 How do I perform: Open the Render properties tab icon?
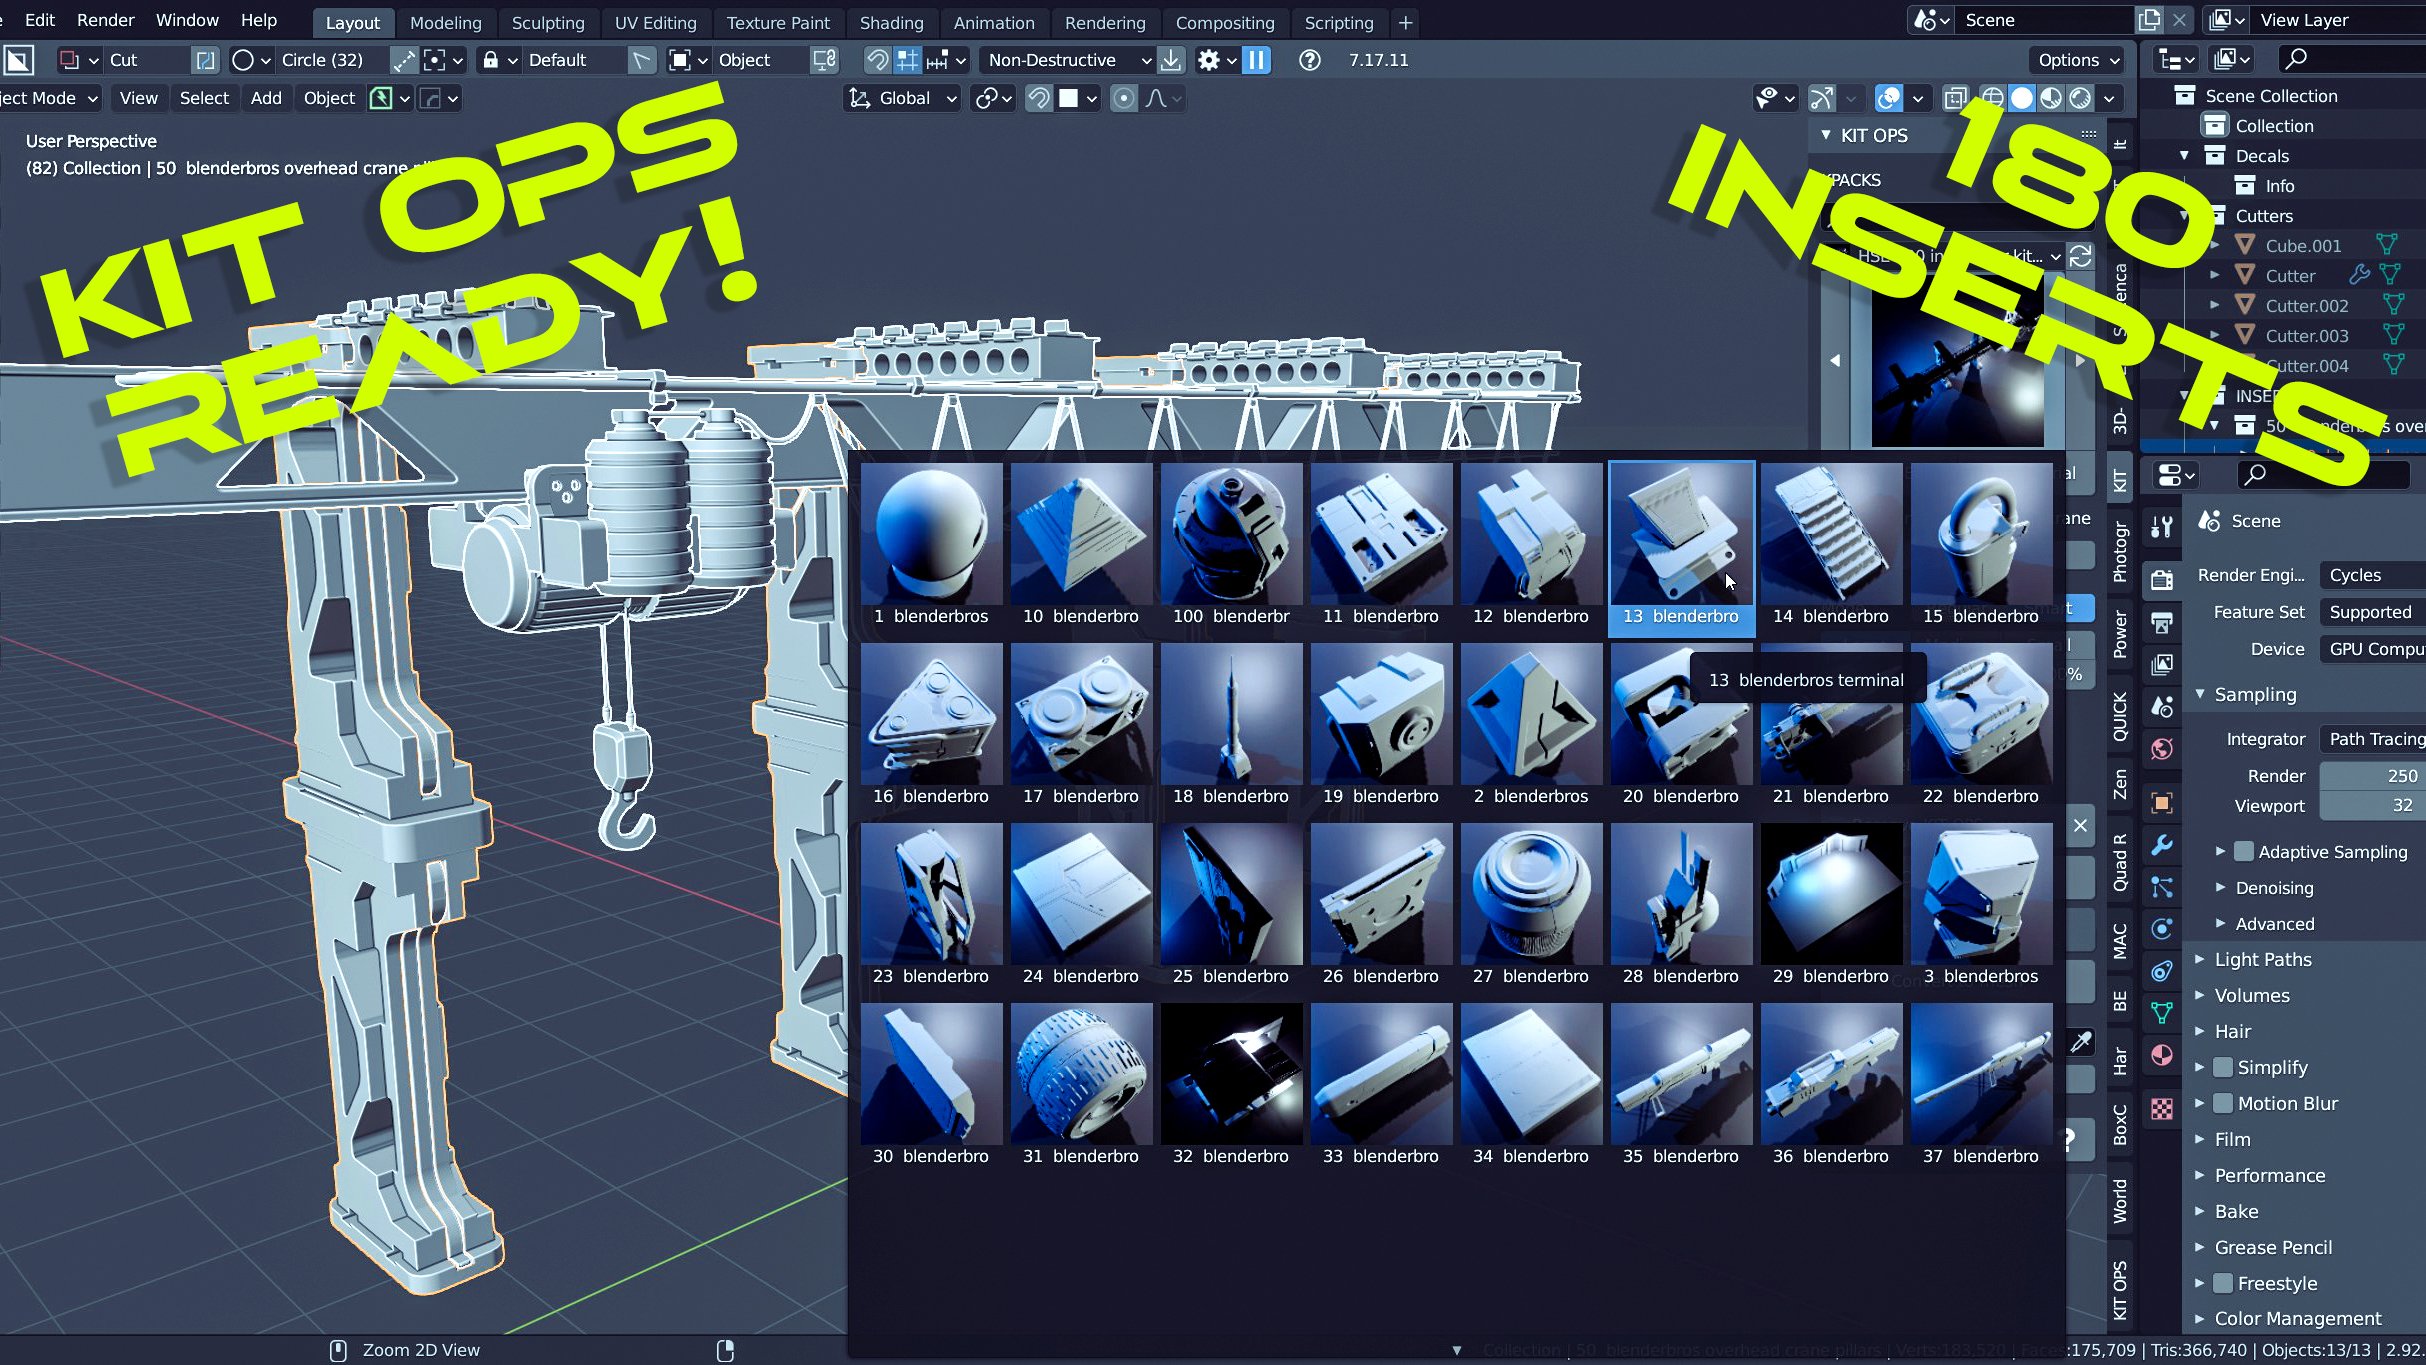2162,579
